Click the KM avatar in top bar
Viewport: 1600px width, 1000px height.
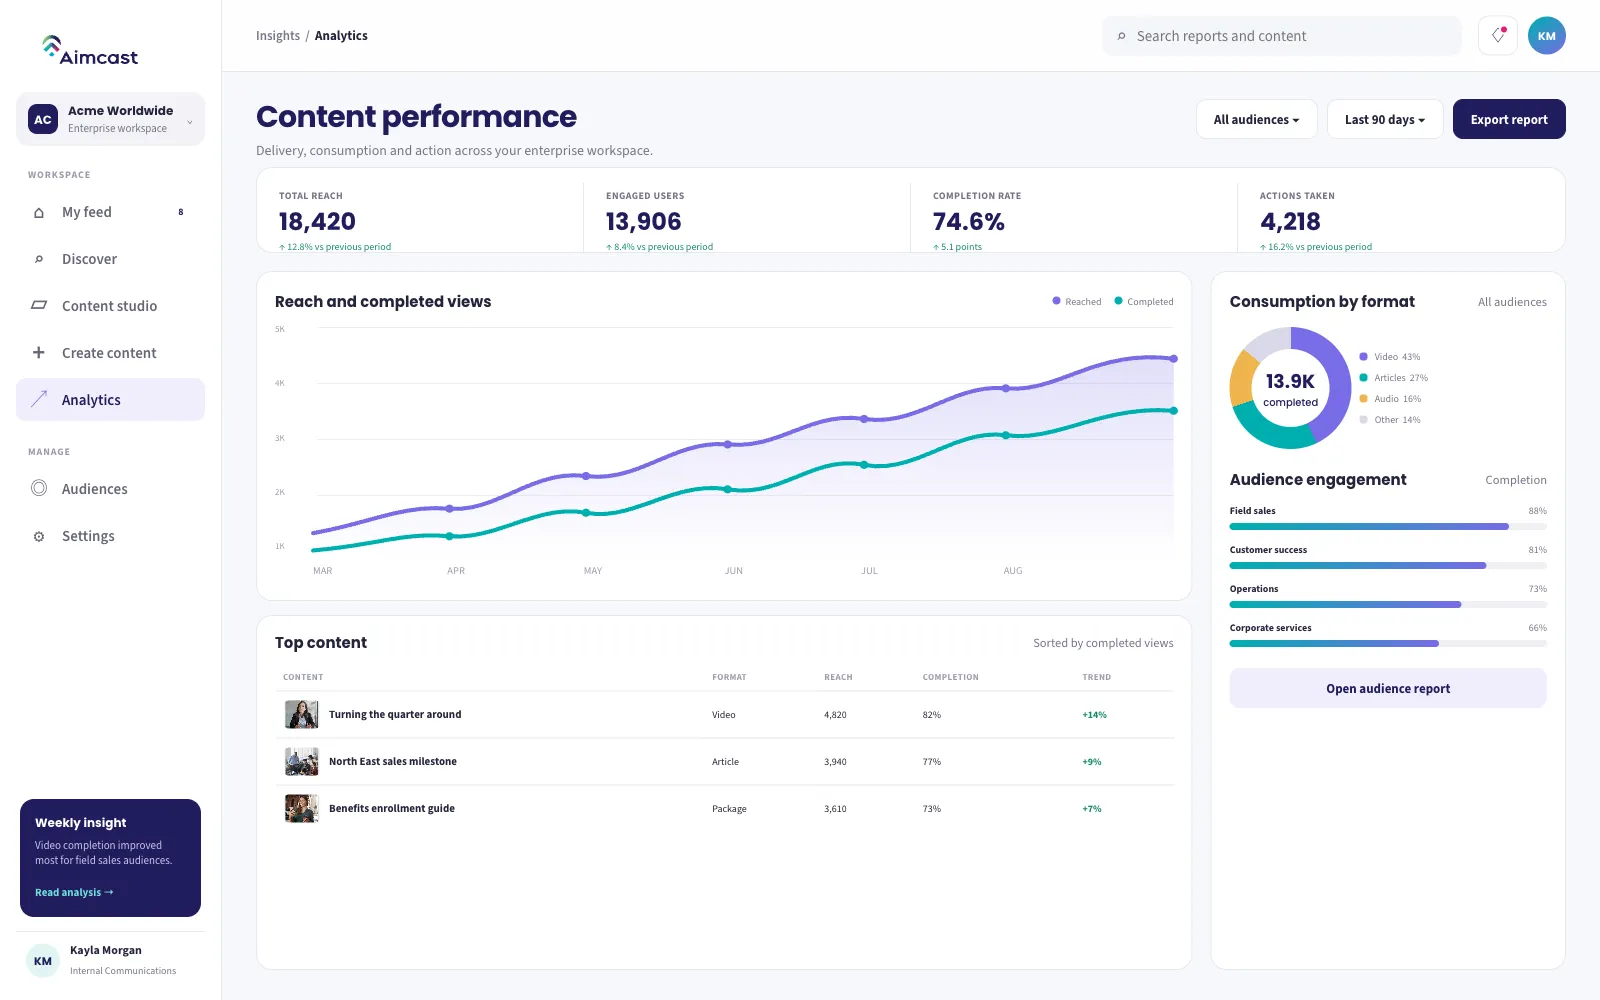click(x=1546, y=36)
